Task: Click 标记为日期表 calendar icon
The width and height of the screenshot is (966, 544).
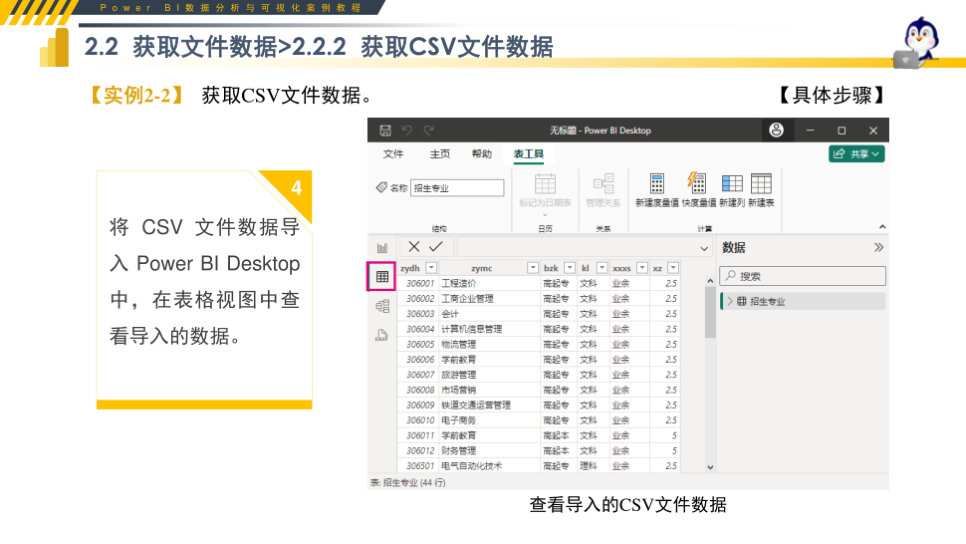Action: 545,184
